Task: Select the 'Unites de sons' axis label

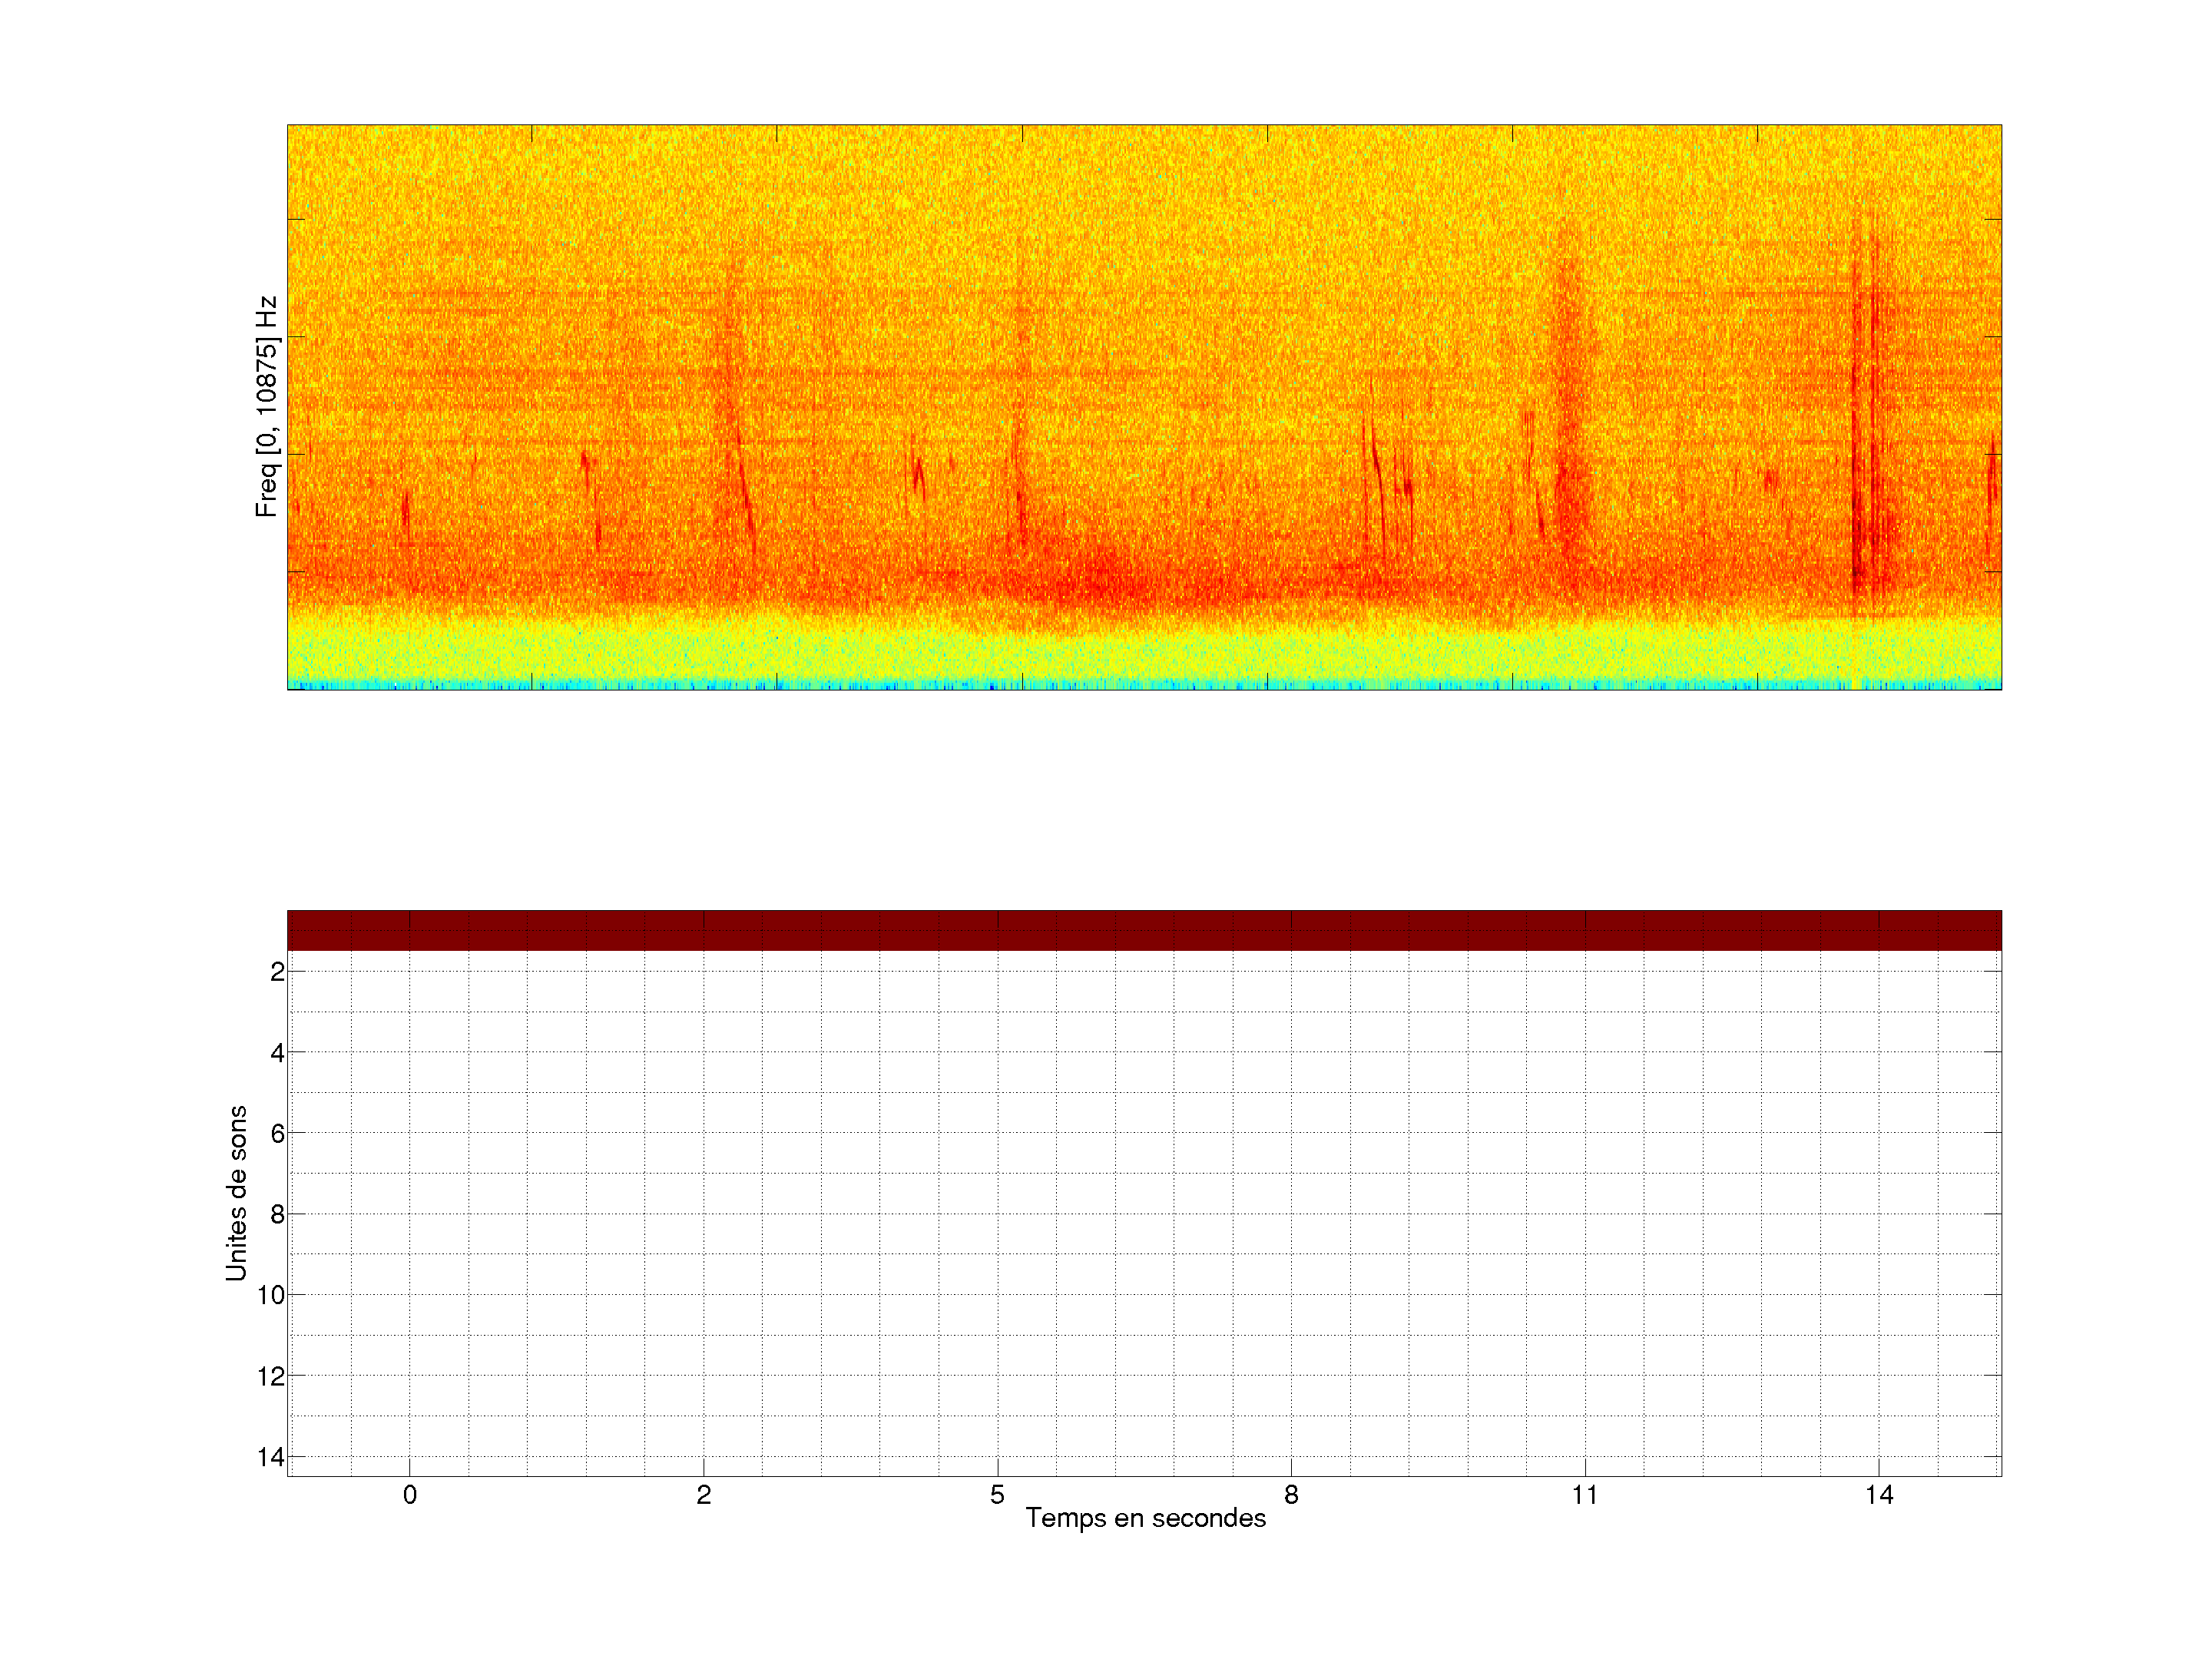Action: (236, 1193)
